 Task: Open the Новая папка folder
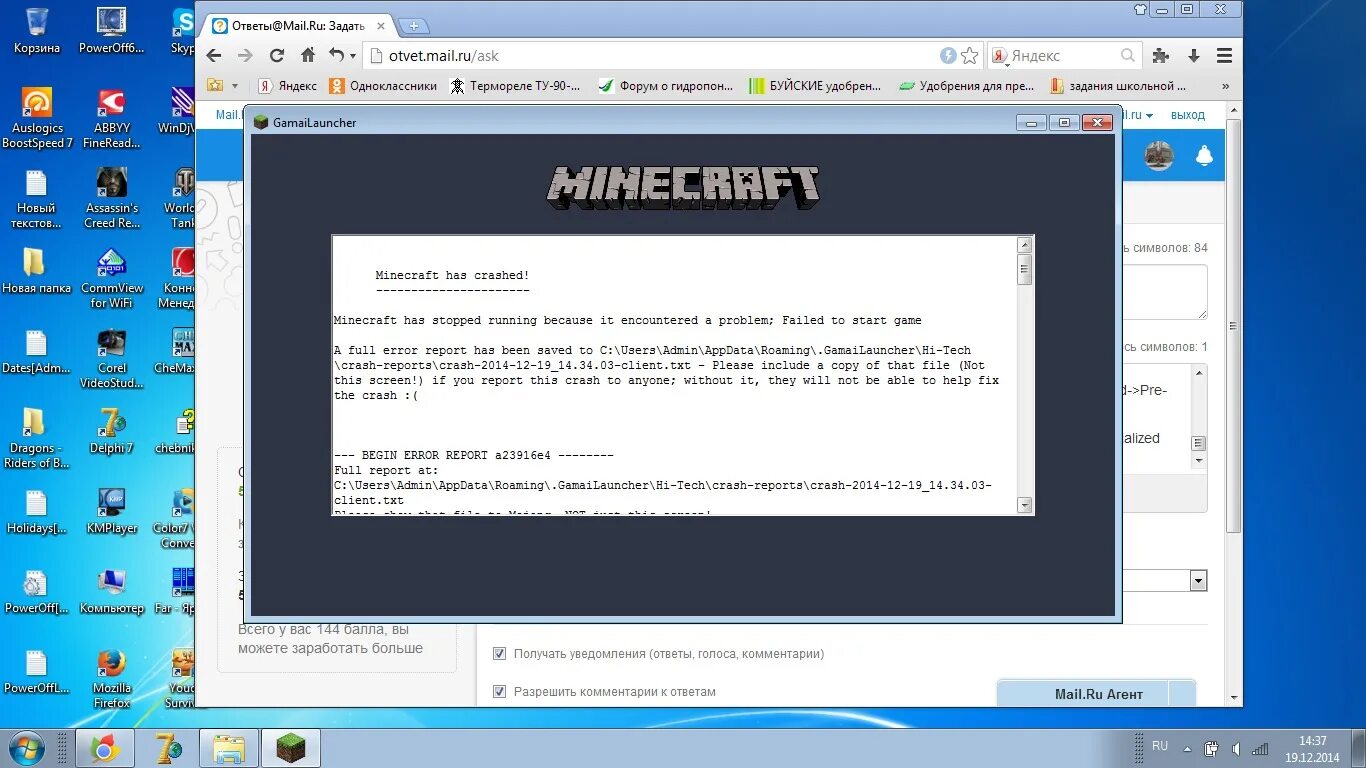coord(37,270)
